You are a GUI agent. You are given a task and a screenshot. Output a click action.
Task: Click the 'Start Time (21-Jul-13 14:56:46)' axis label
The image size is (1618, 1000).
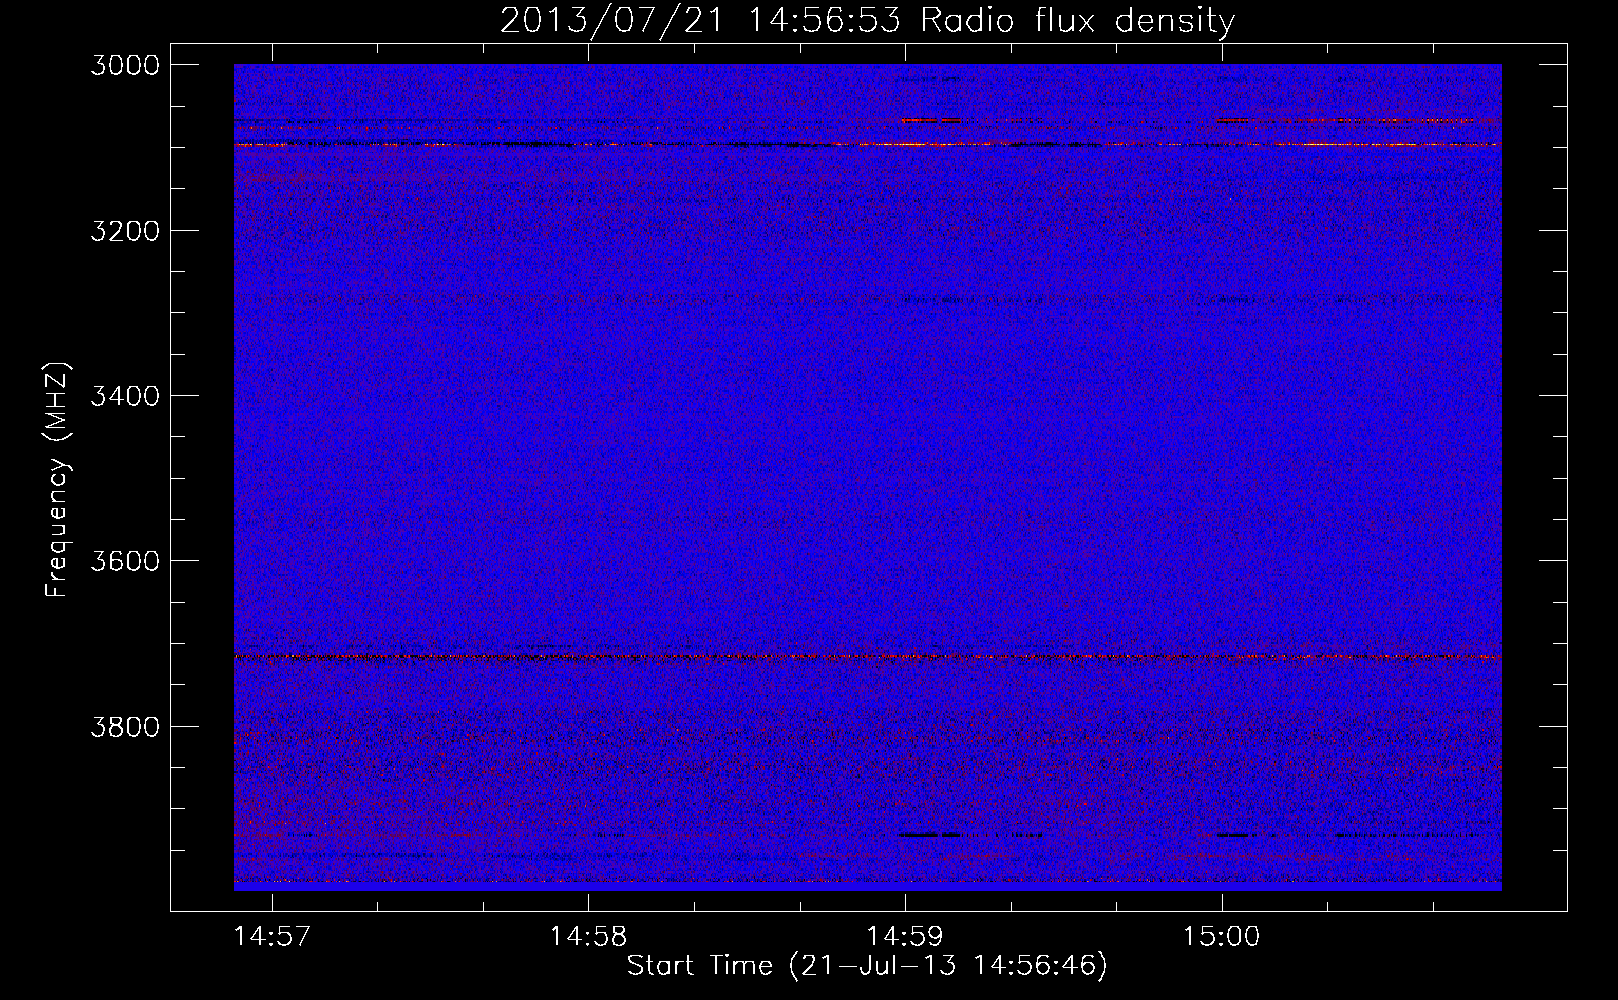(867, 966)
